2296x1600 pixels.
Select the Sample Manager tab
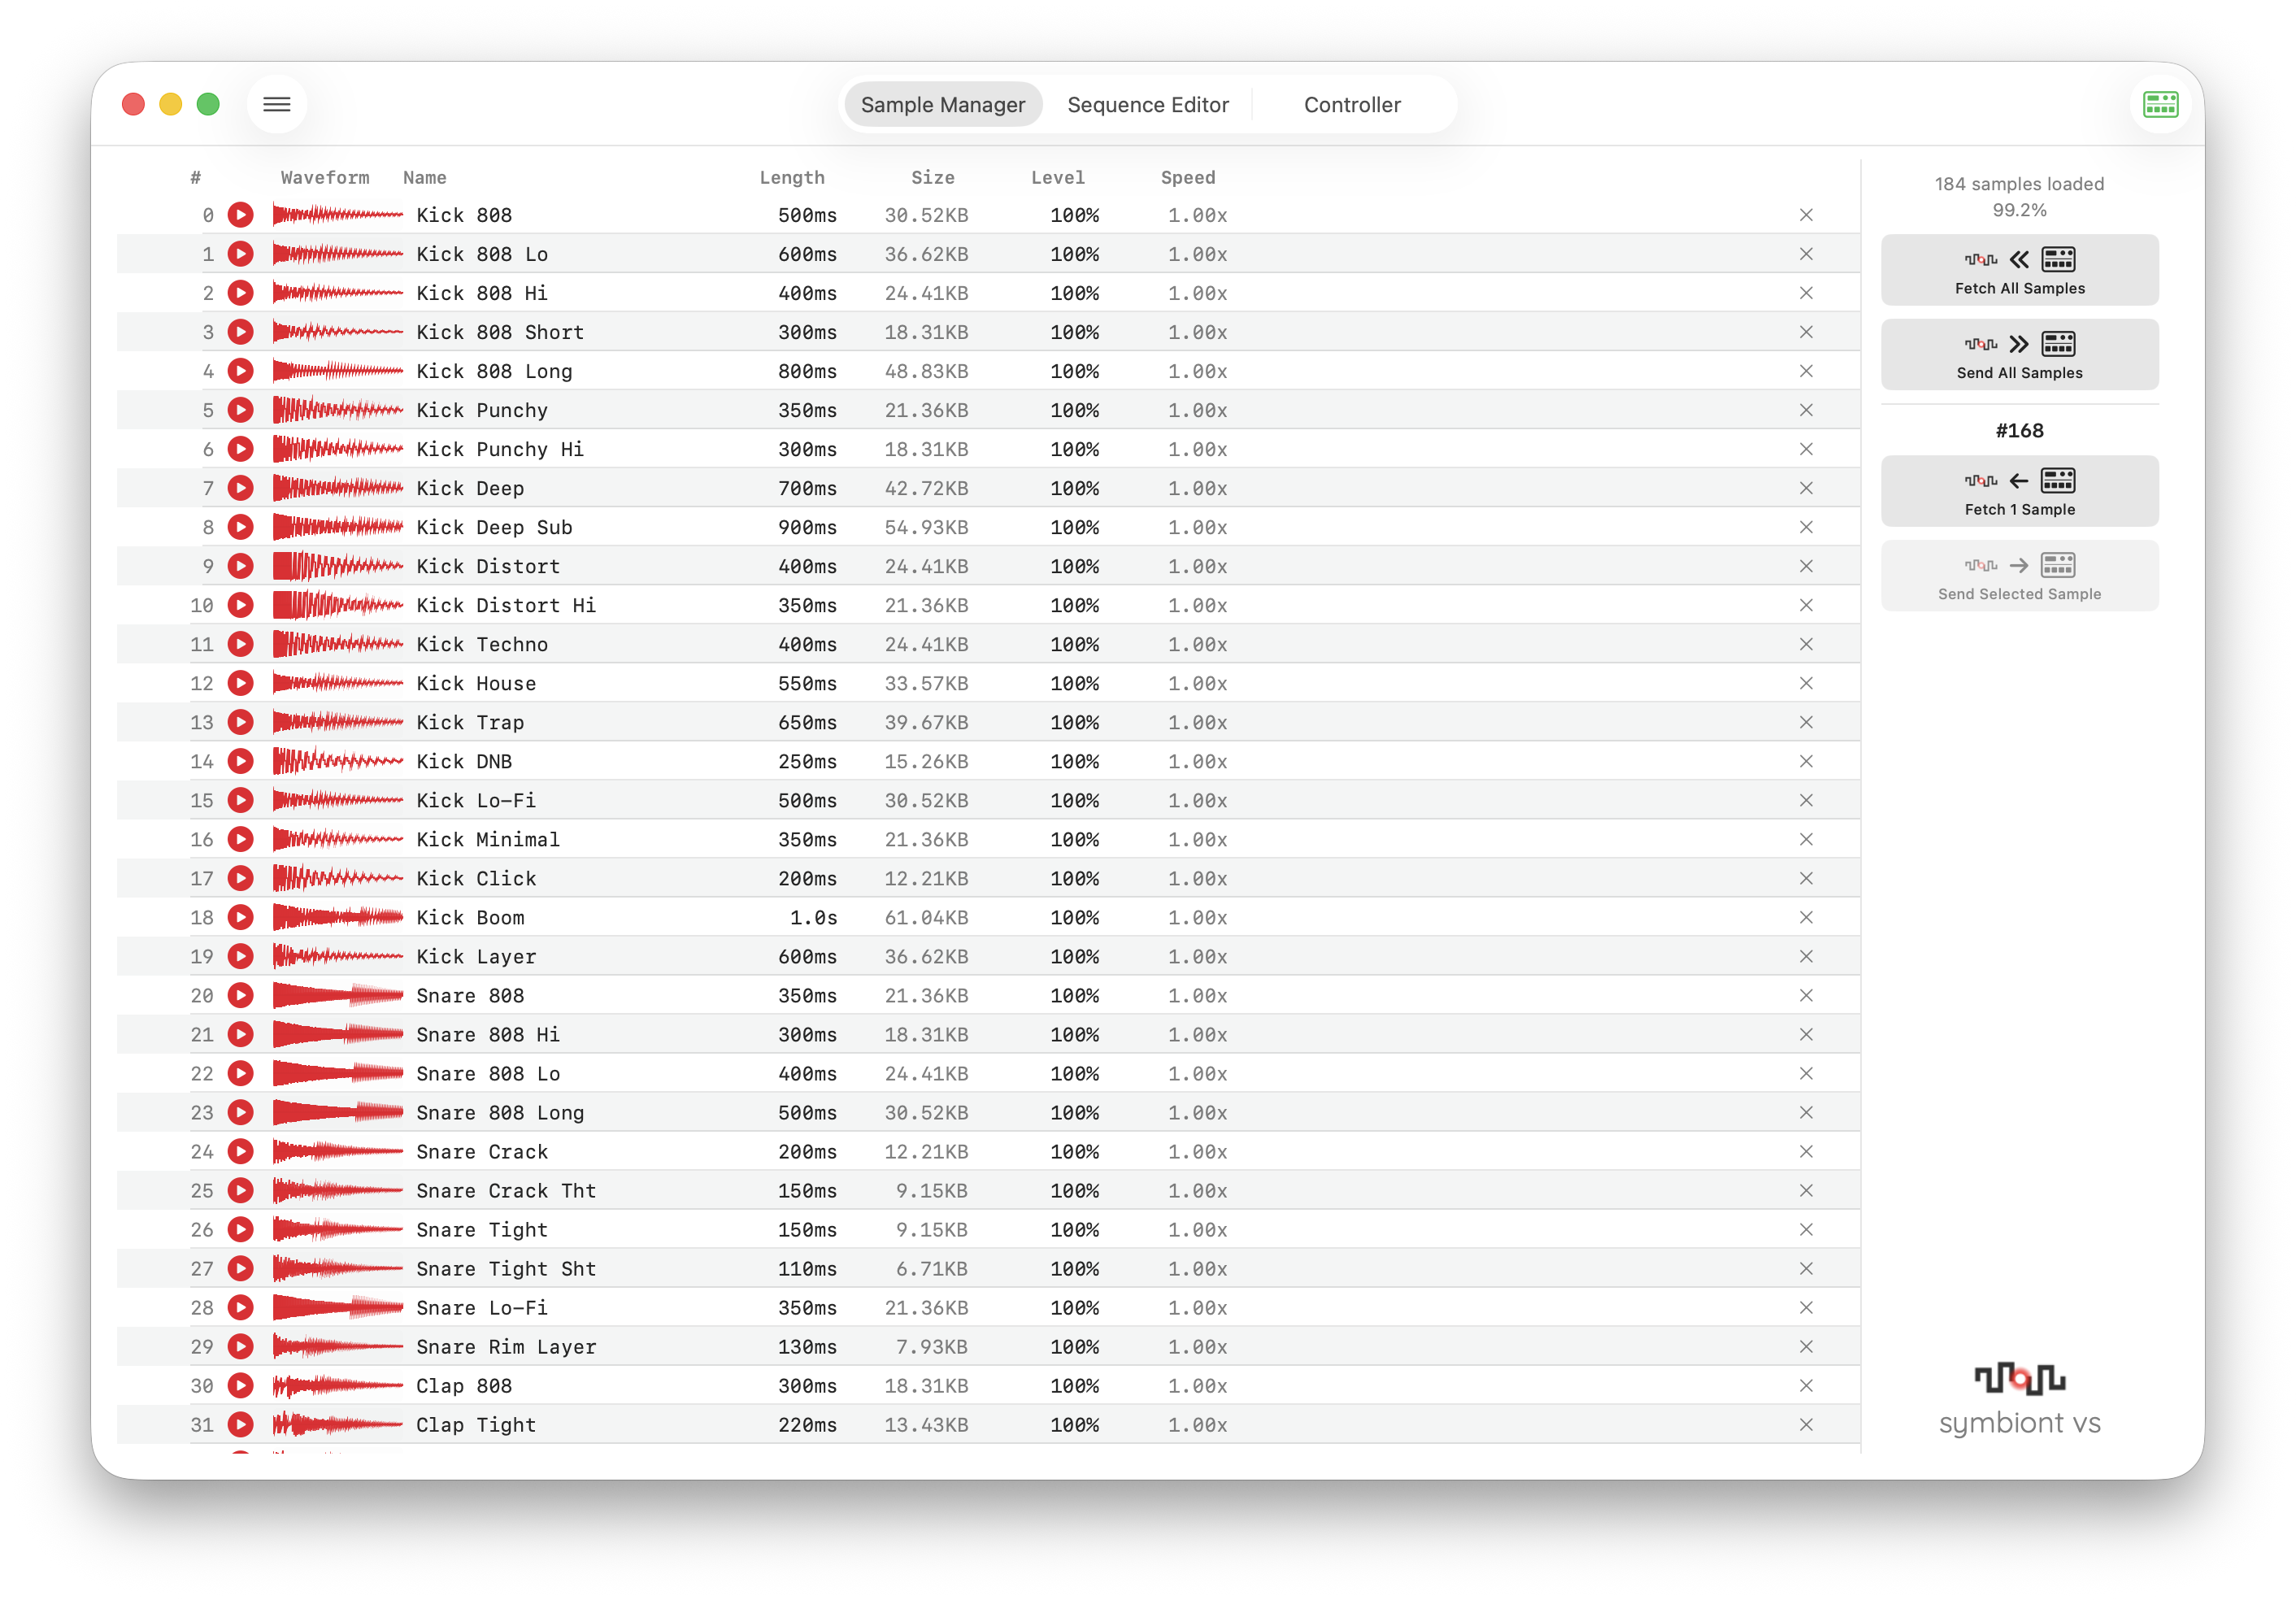pos(942,104)
